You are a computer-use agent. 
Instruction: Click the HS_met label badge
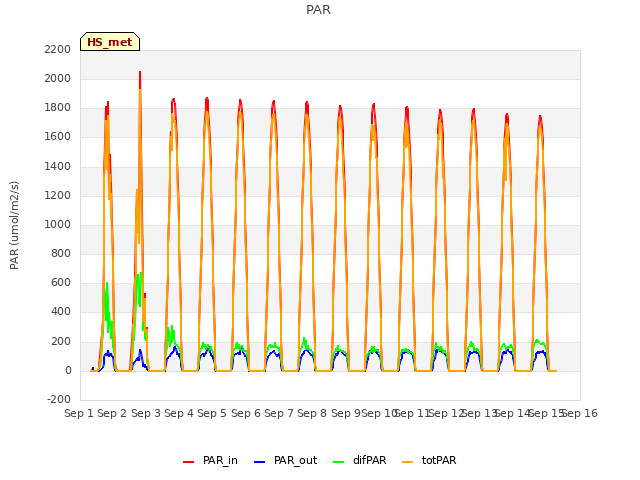[110, 42]
